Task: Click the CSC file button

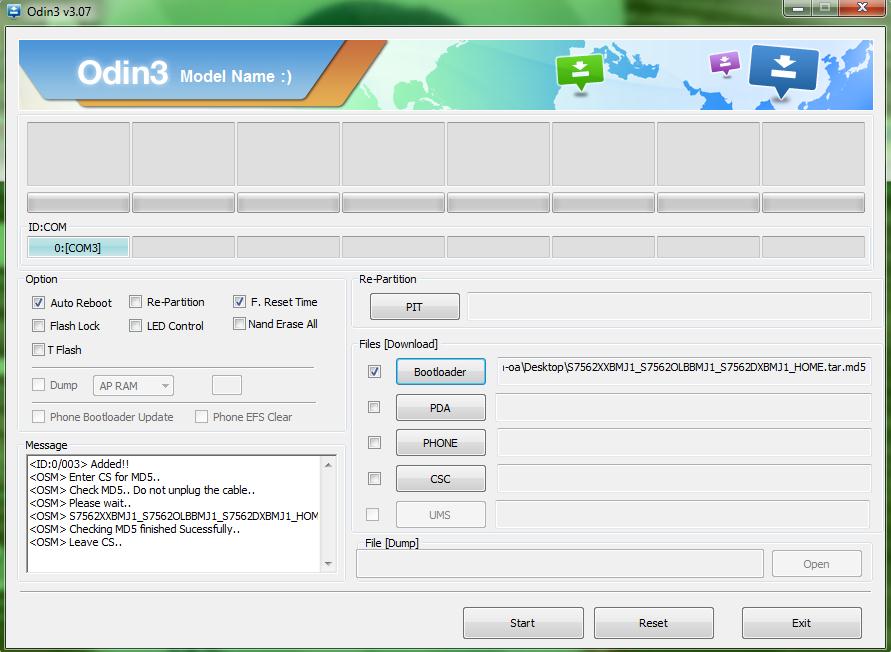Action: tap(440, 479)
